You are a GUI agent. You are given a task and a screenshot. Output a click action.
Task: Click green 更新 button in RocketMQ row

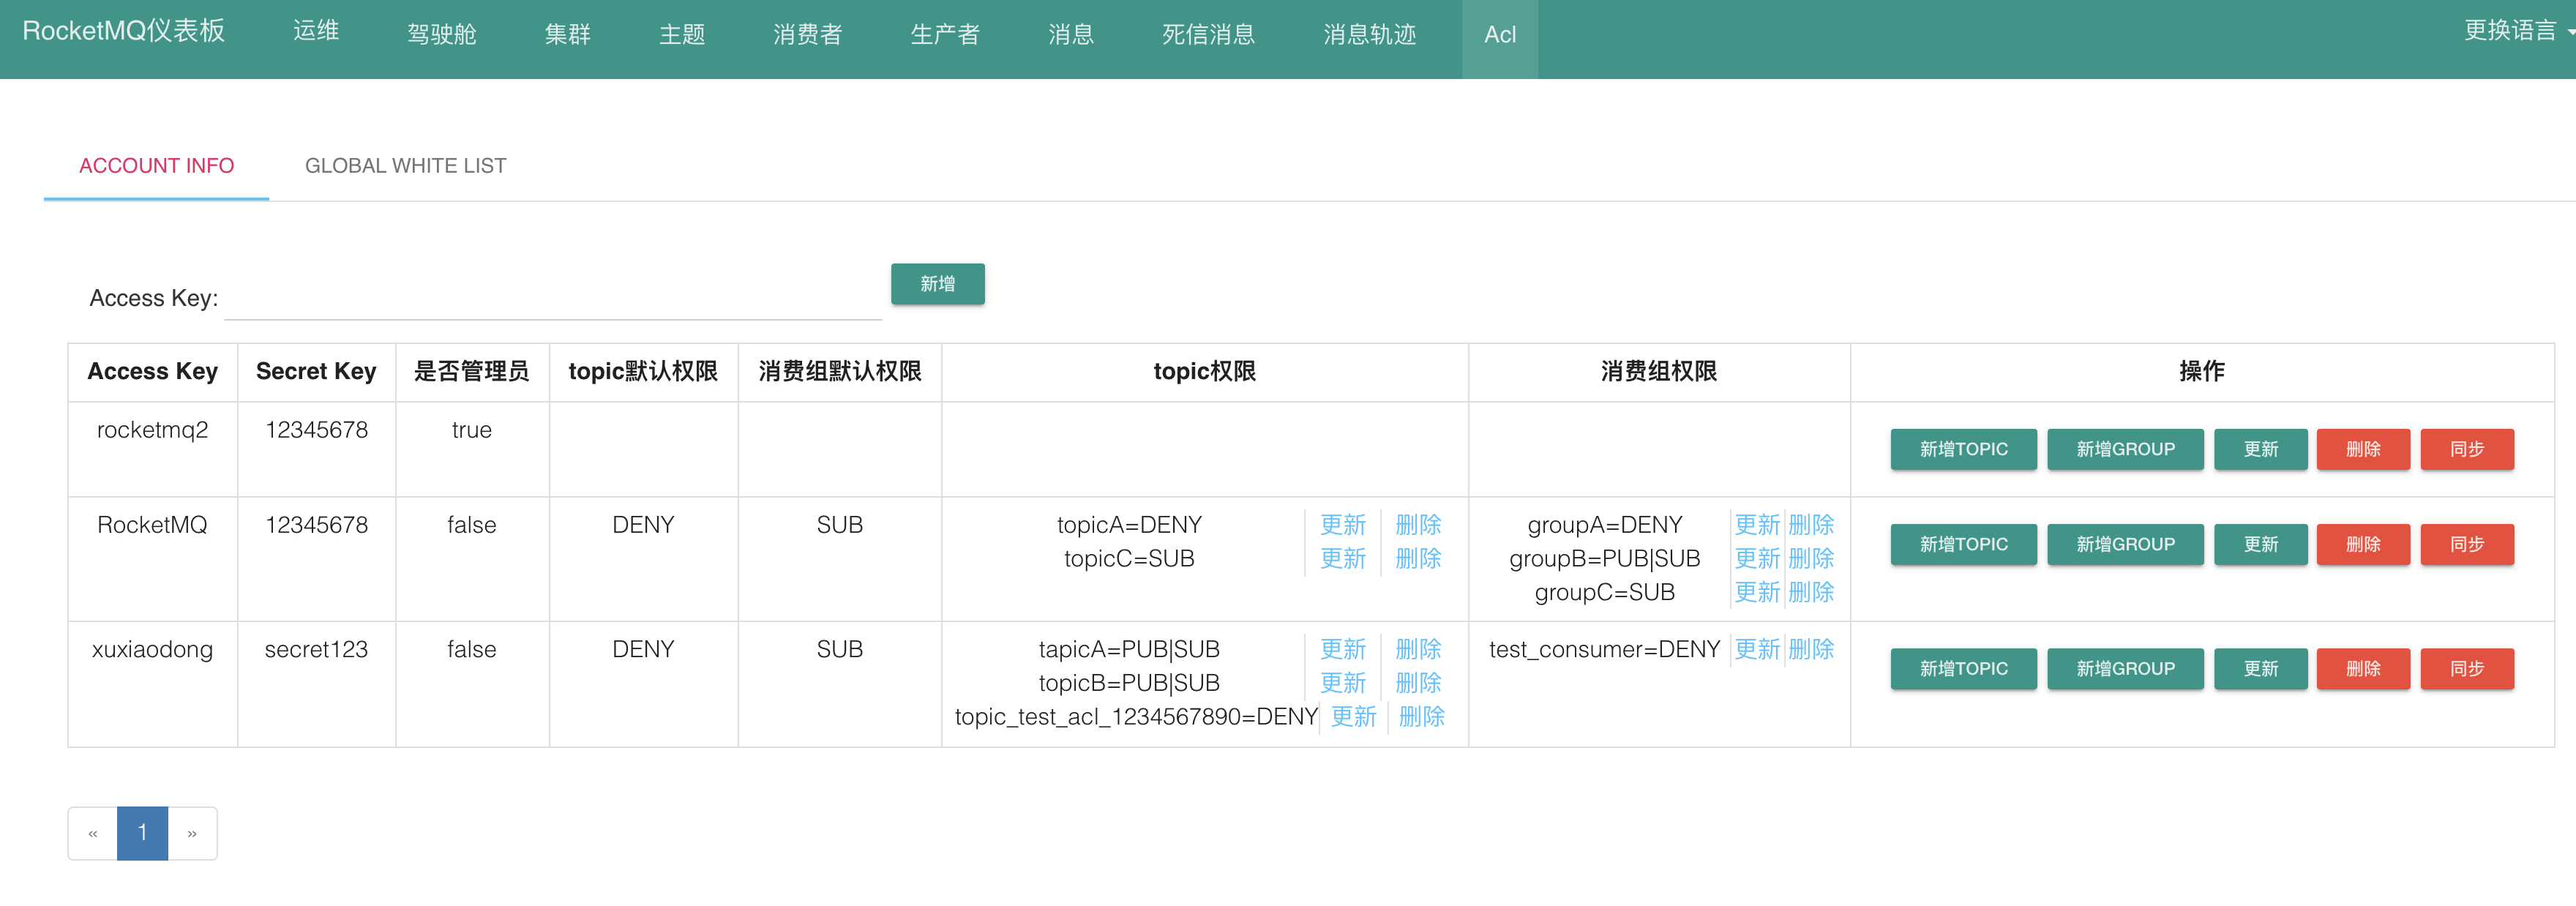(x=2260, y=544)
